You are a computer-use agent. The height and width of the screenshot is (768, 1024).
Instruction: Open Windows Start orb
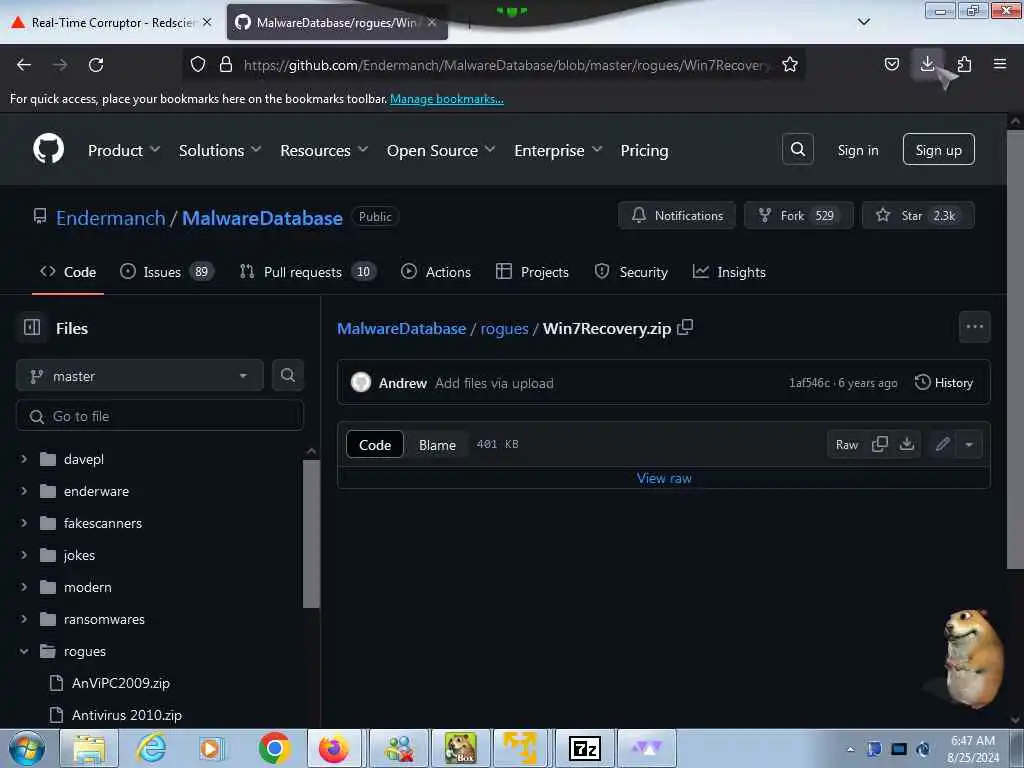click(x=26, y=748)
